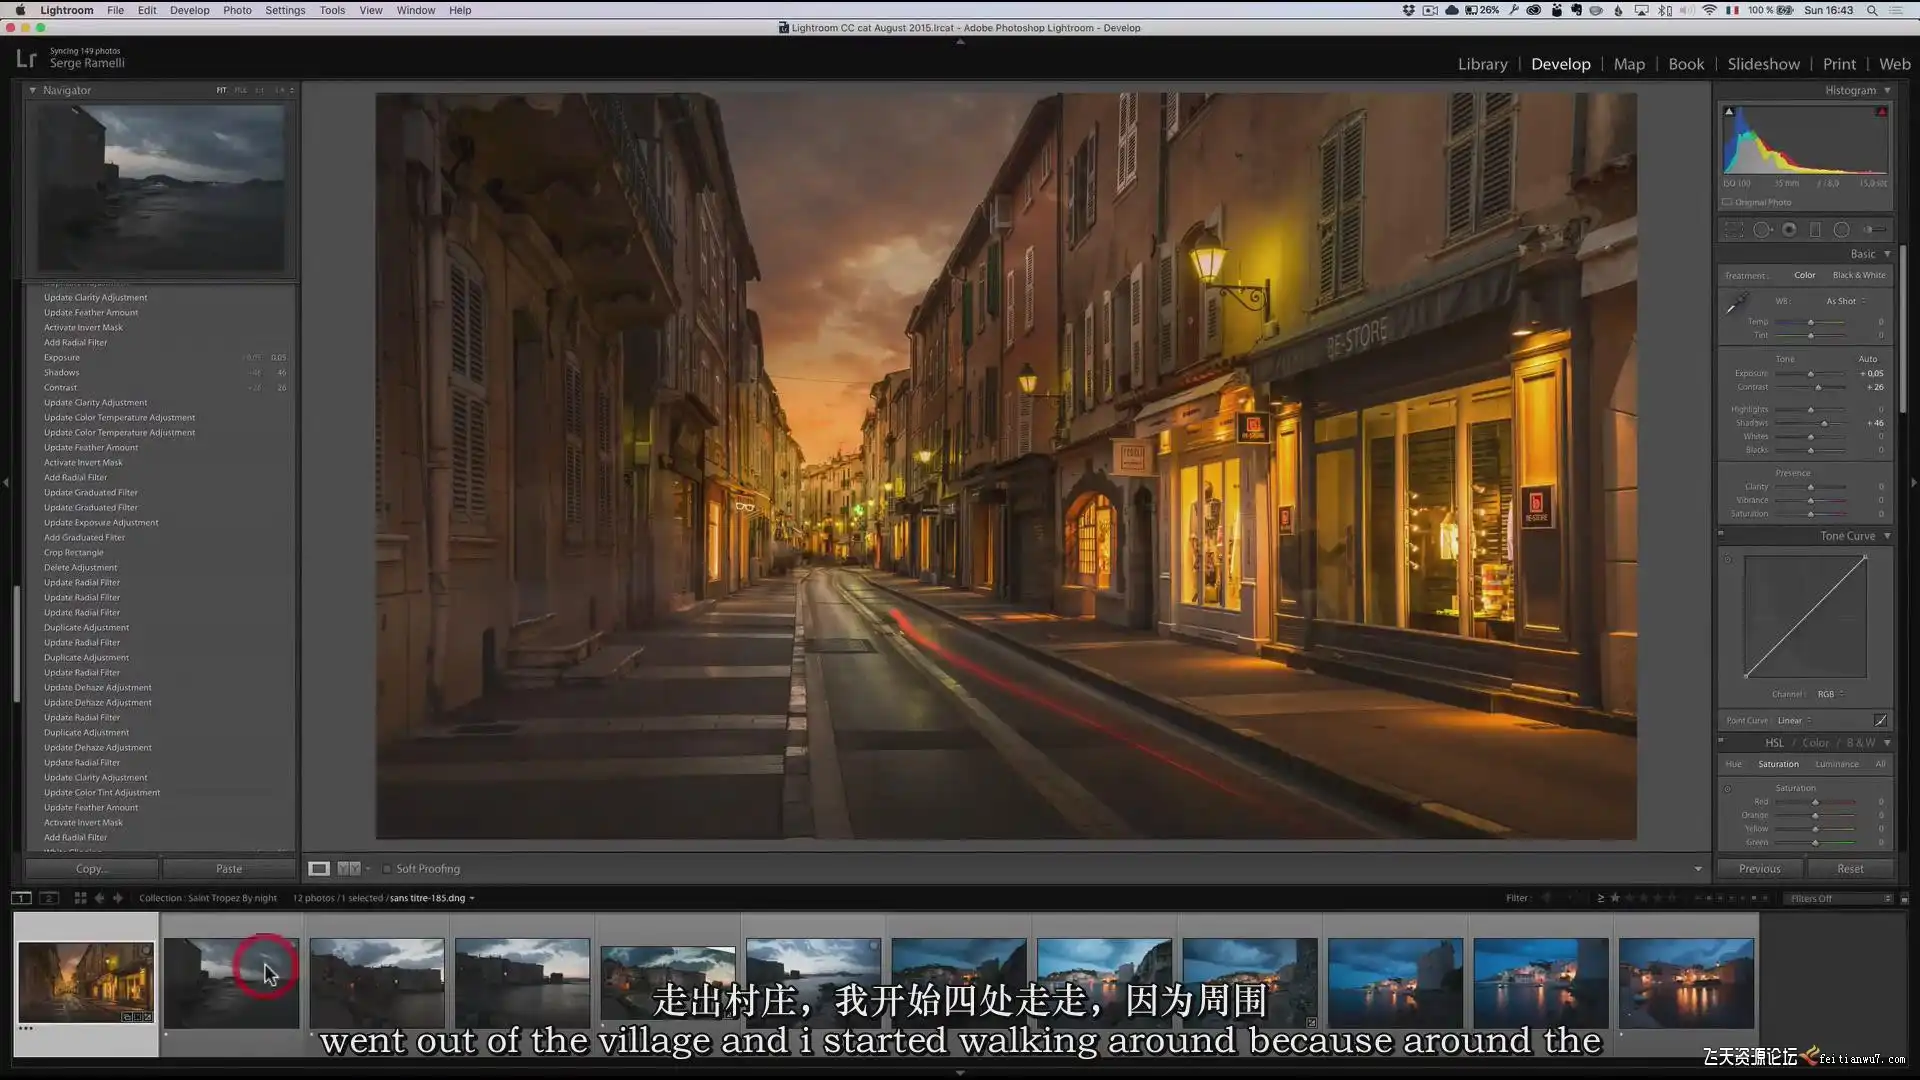Screen dimensions: 1920x1080
Task: Choose the Graduated Filter tool
Action: (1815, 229)
